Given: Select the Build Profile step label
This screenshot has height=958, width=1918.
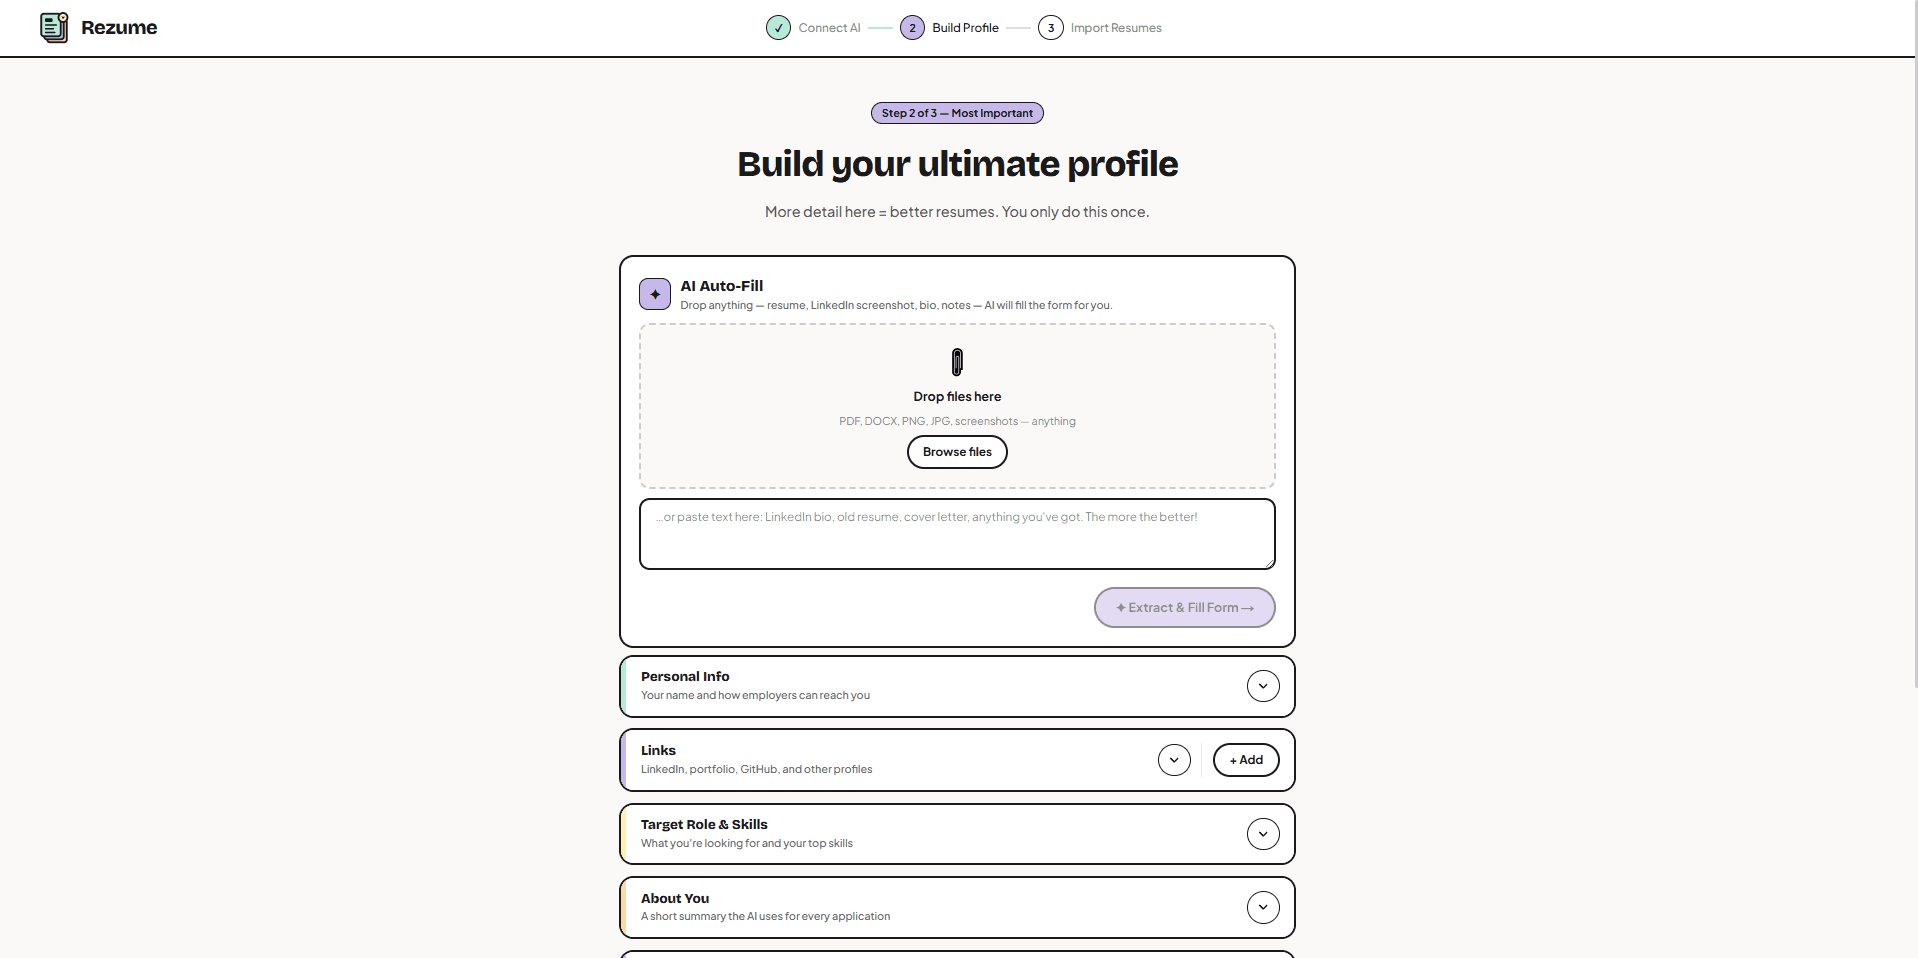Looking at the screenshot, I should point(965,28).
